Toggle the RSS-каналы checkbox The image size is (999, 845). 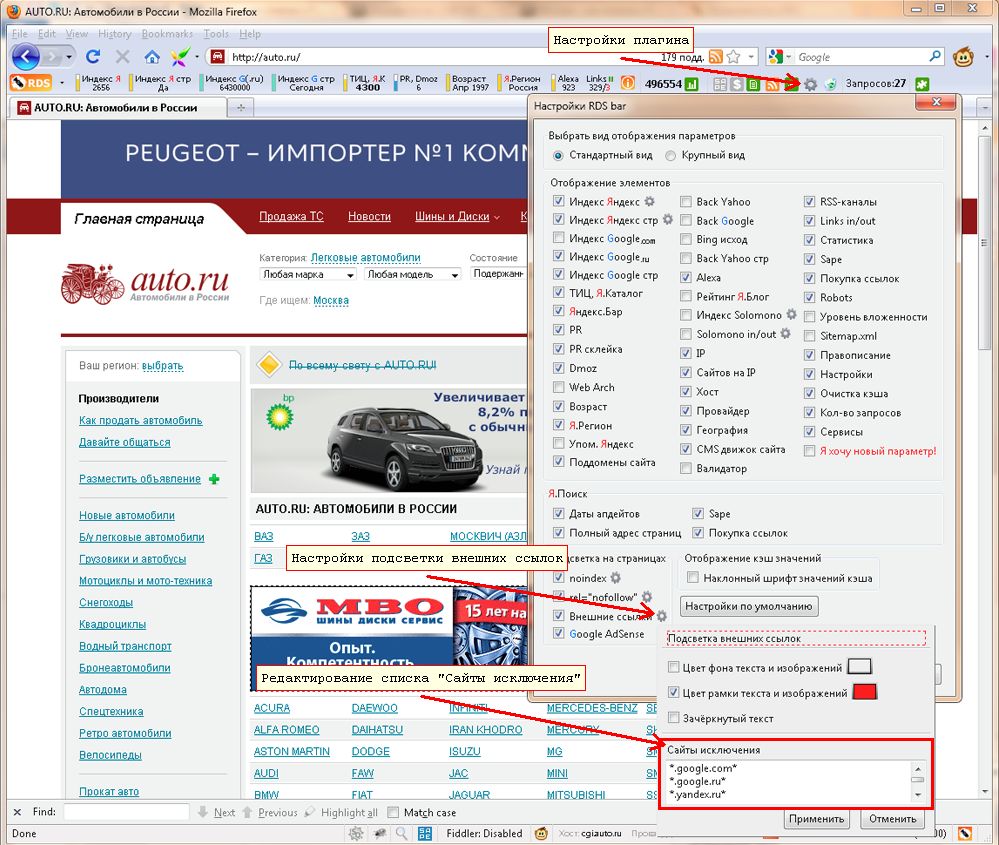809,202
